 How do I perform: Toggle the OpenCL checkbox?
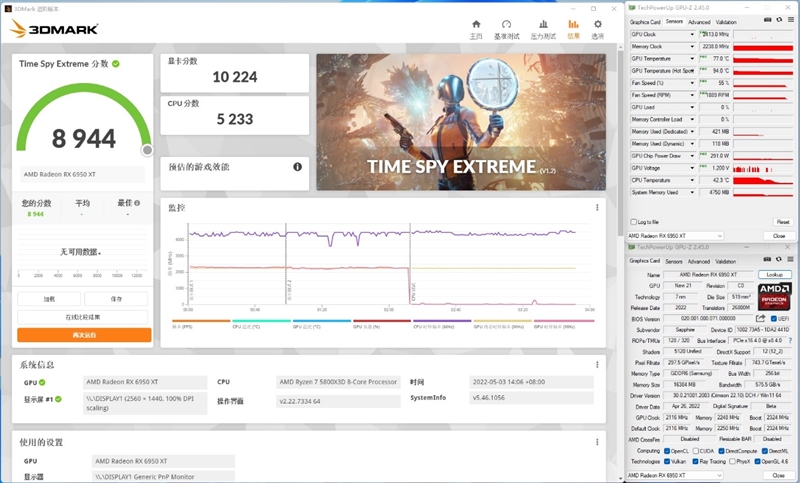(x=666, y=451)
